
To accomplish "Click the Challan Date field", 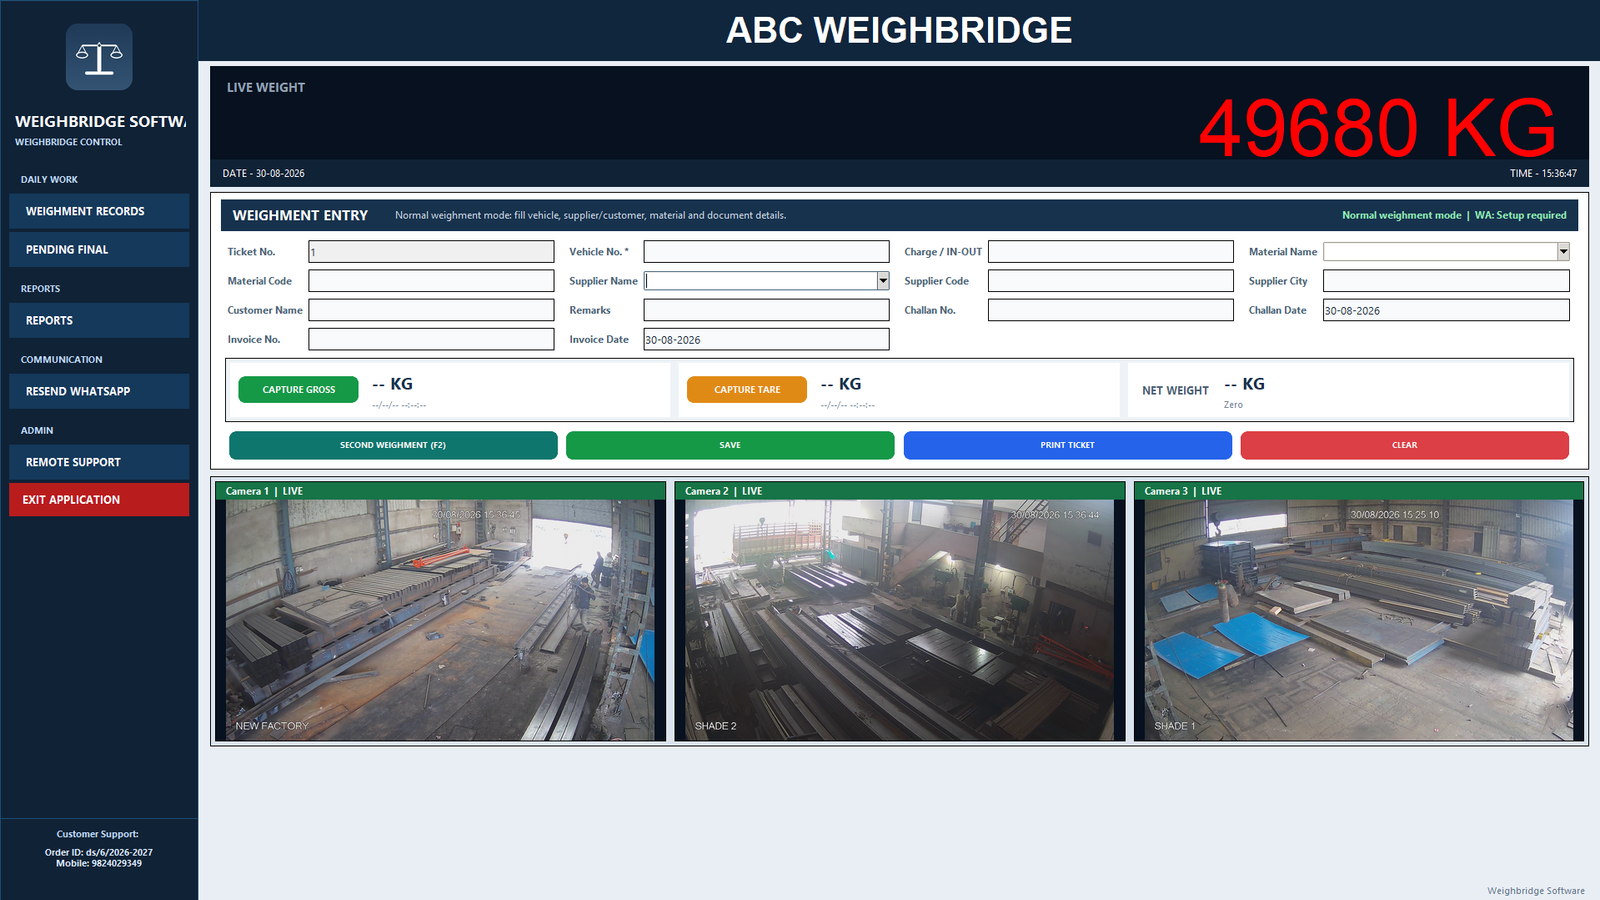I will coord(1446,310).
